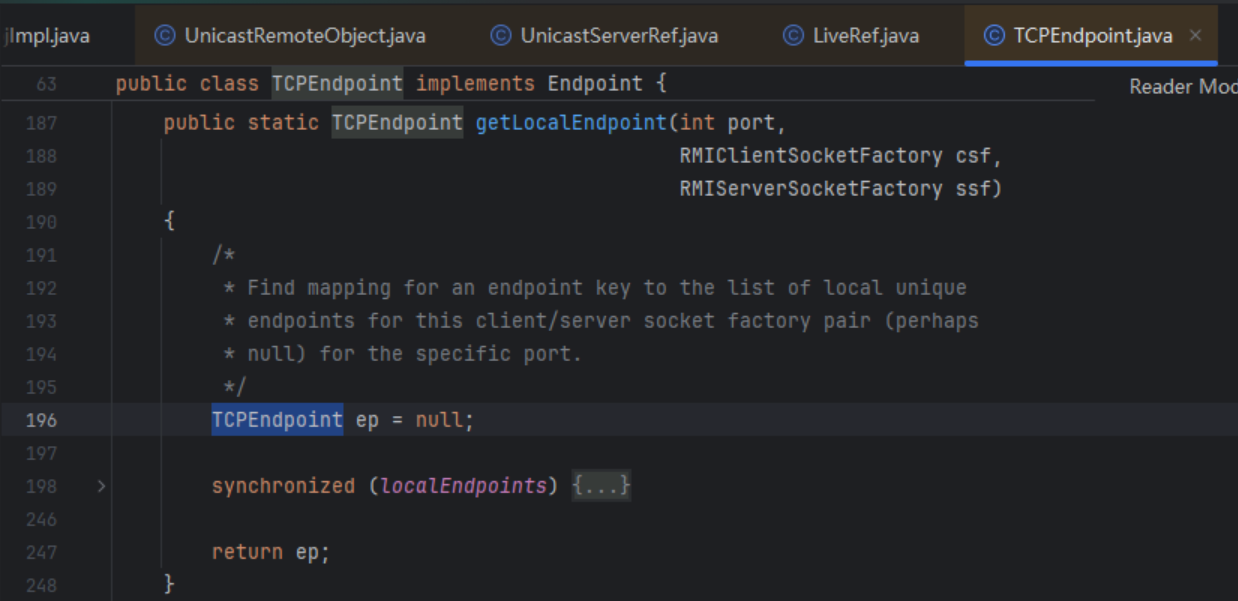The height and width of the screenshot is (601, 1238).
Task: Toggle Reader Mode in the editor
Action: tap(1182, 86)
